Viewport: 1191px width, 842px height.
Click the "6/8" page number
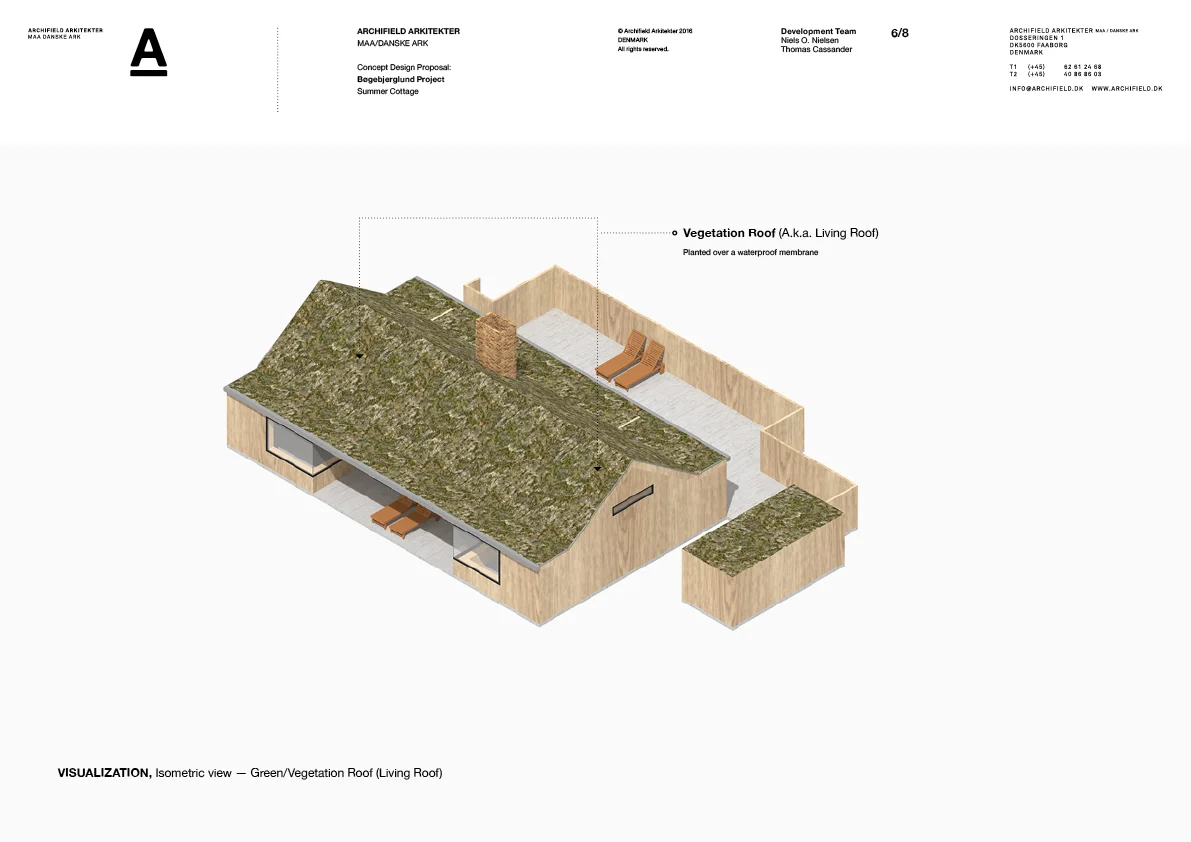899,33
